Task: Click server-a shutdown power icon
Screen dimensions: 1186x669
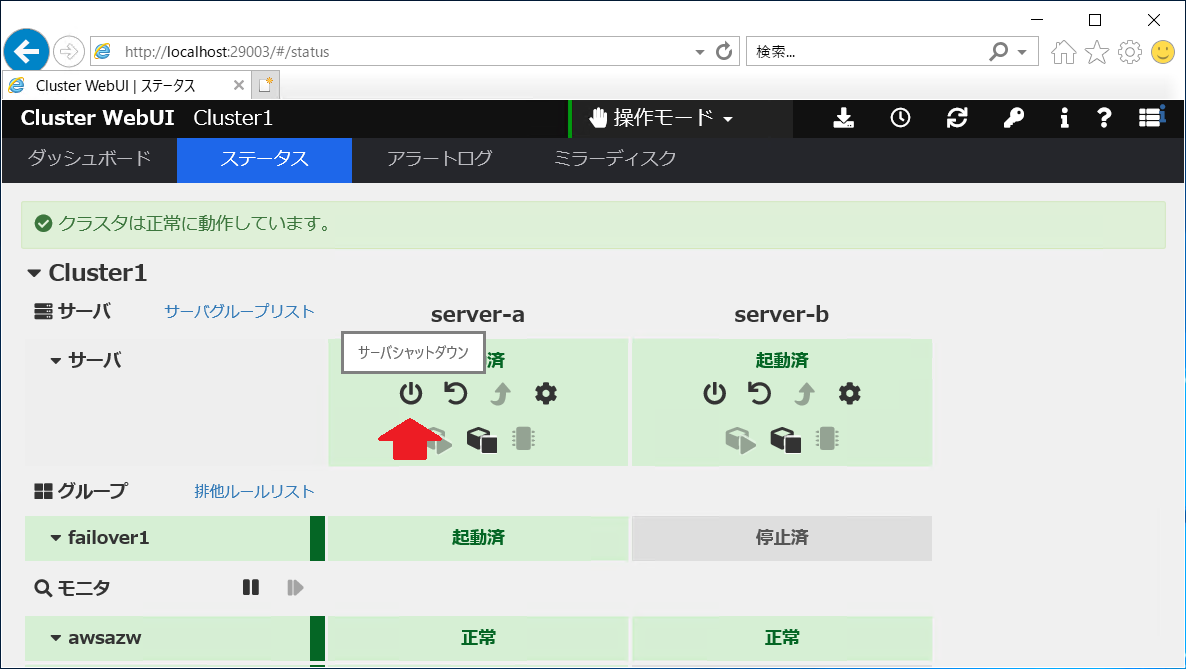Action: (x=411, y=394)
